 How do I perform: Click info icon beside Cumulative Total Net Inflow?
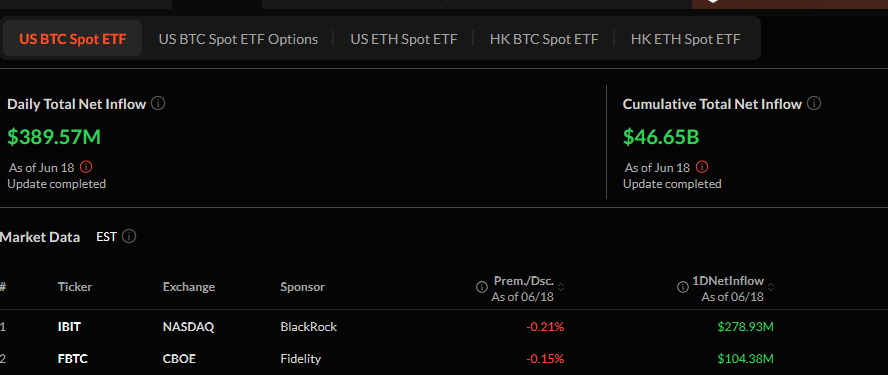(x=814, y=104)
